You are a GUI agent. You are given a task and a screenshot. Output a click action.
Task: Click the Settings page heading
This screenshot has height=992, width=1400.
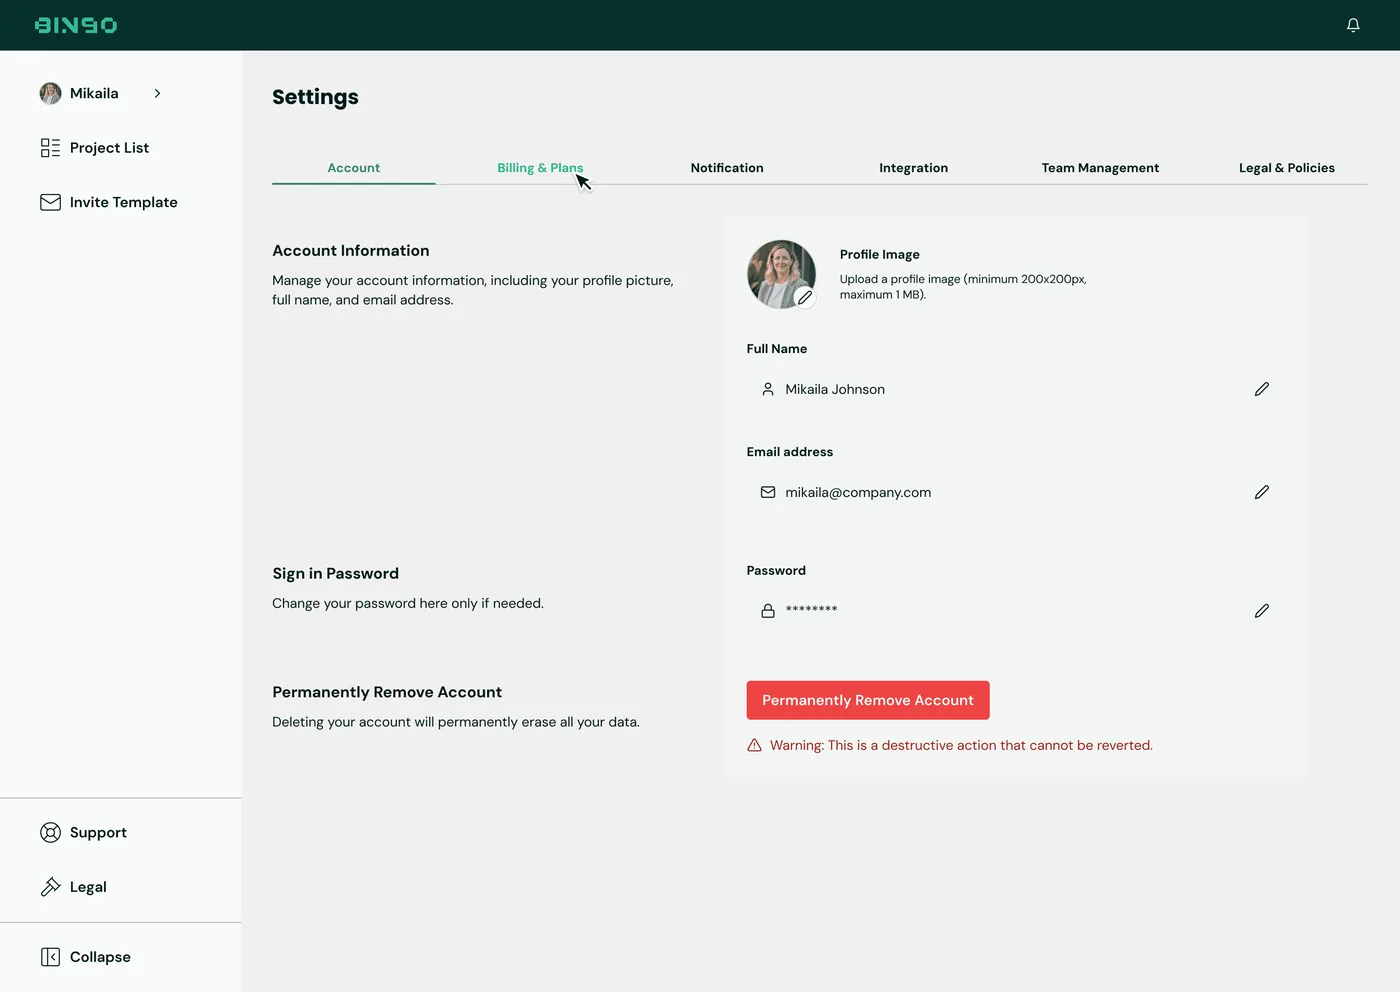(315, 97)
